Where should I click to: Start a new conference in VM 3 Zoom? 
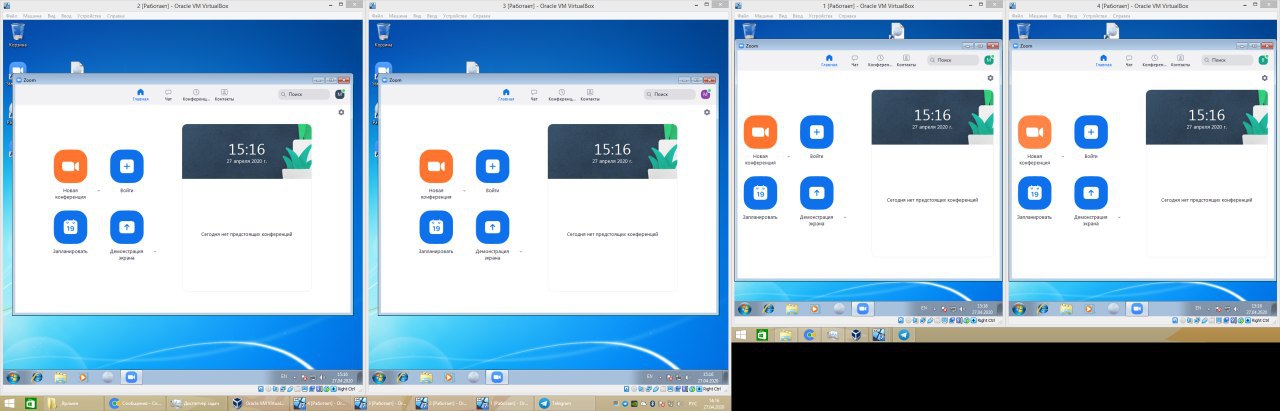tap(436, 166)
